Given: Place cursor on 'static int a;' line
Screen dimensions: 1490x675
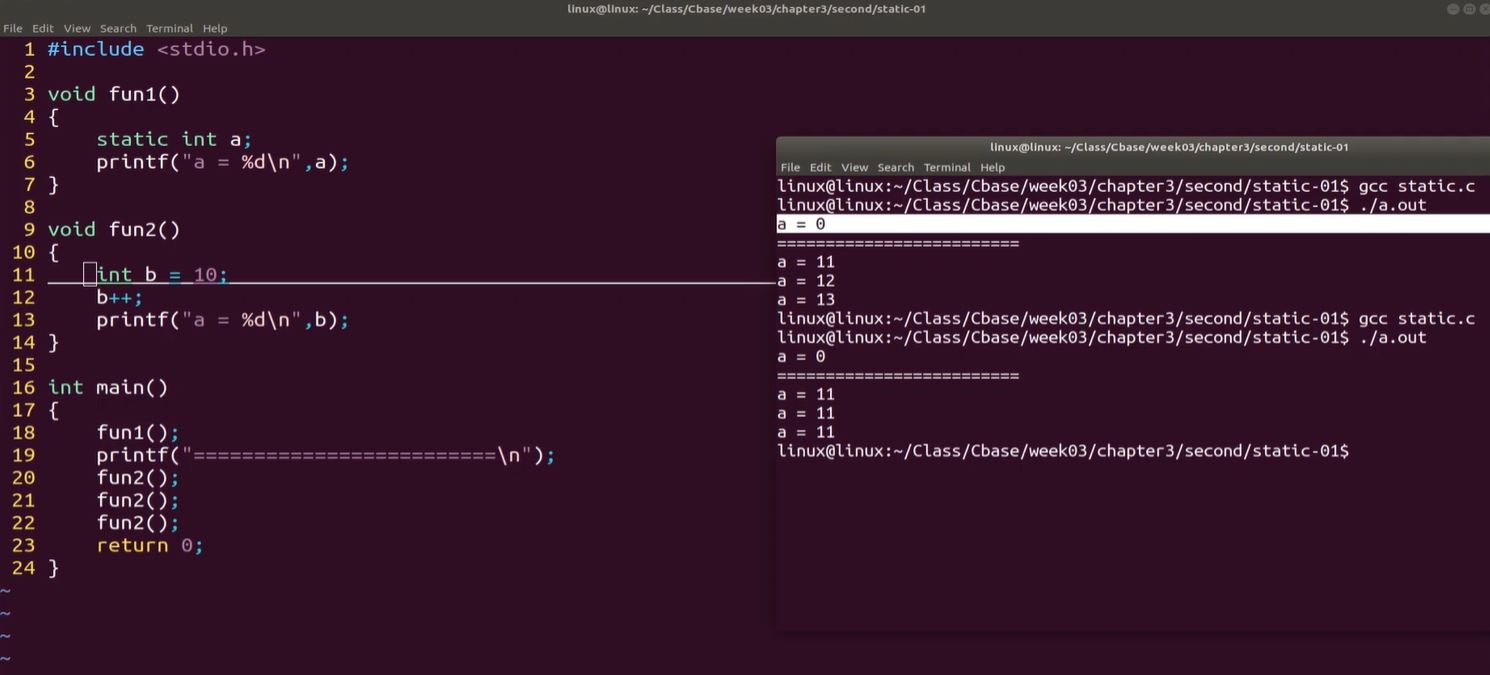Looking at the screenshot, I should pyautogui.click(x=174, y=139).
